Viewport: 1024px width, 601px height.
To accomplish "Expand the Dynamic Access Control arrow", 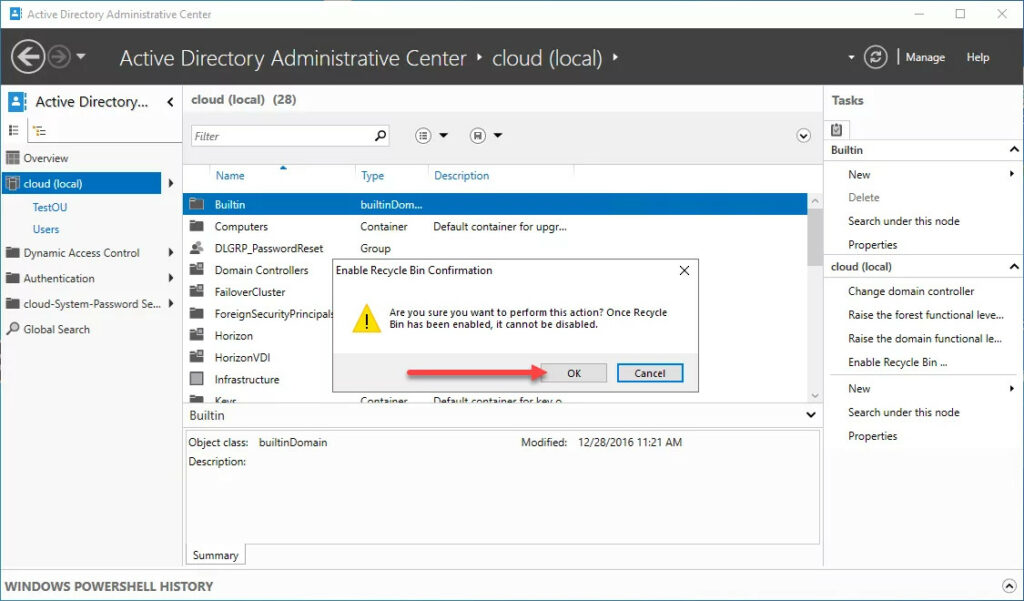I will [x=171, y=253].
